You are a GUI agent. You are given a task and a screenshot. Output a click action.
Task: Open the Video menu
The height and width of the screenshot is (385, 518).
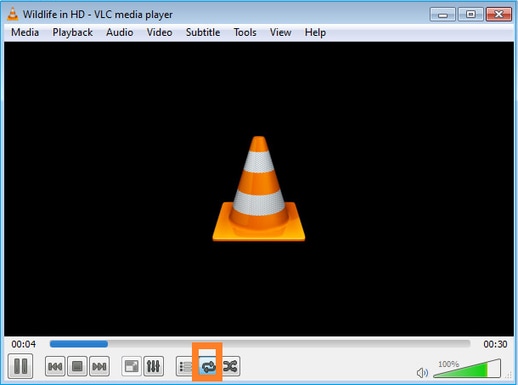pos(159,32)
